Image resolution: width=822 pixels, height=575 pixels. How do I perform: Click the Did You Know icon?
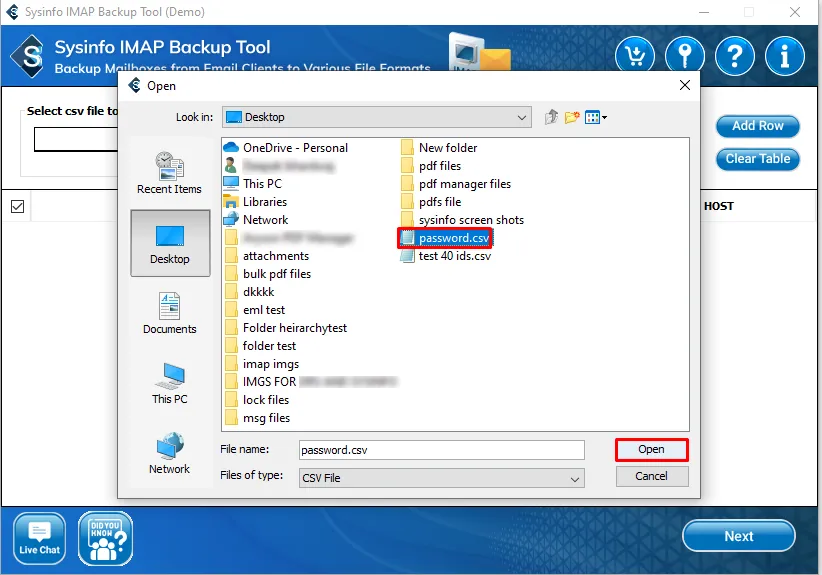point(105,538)
